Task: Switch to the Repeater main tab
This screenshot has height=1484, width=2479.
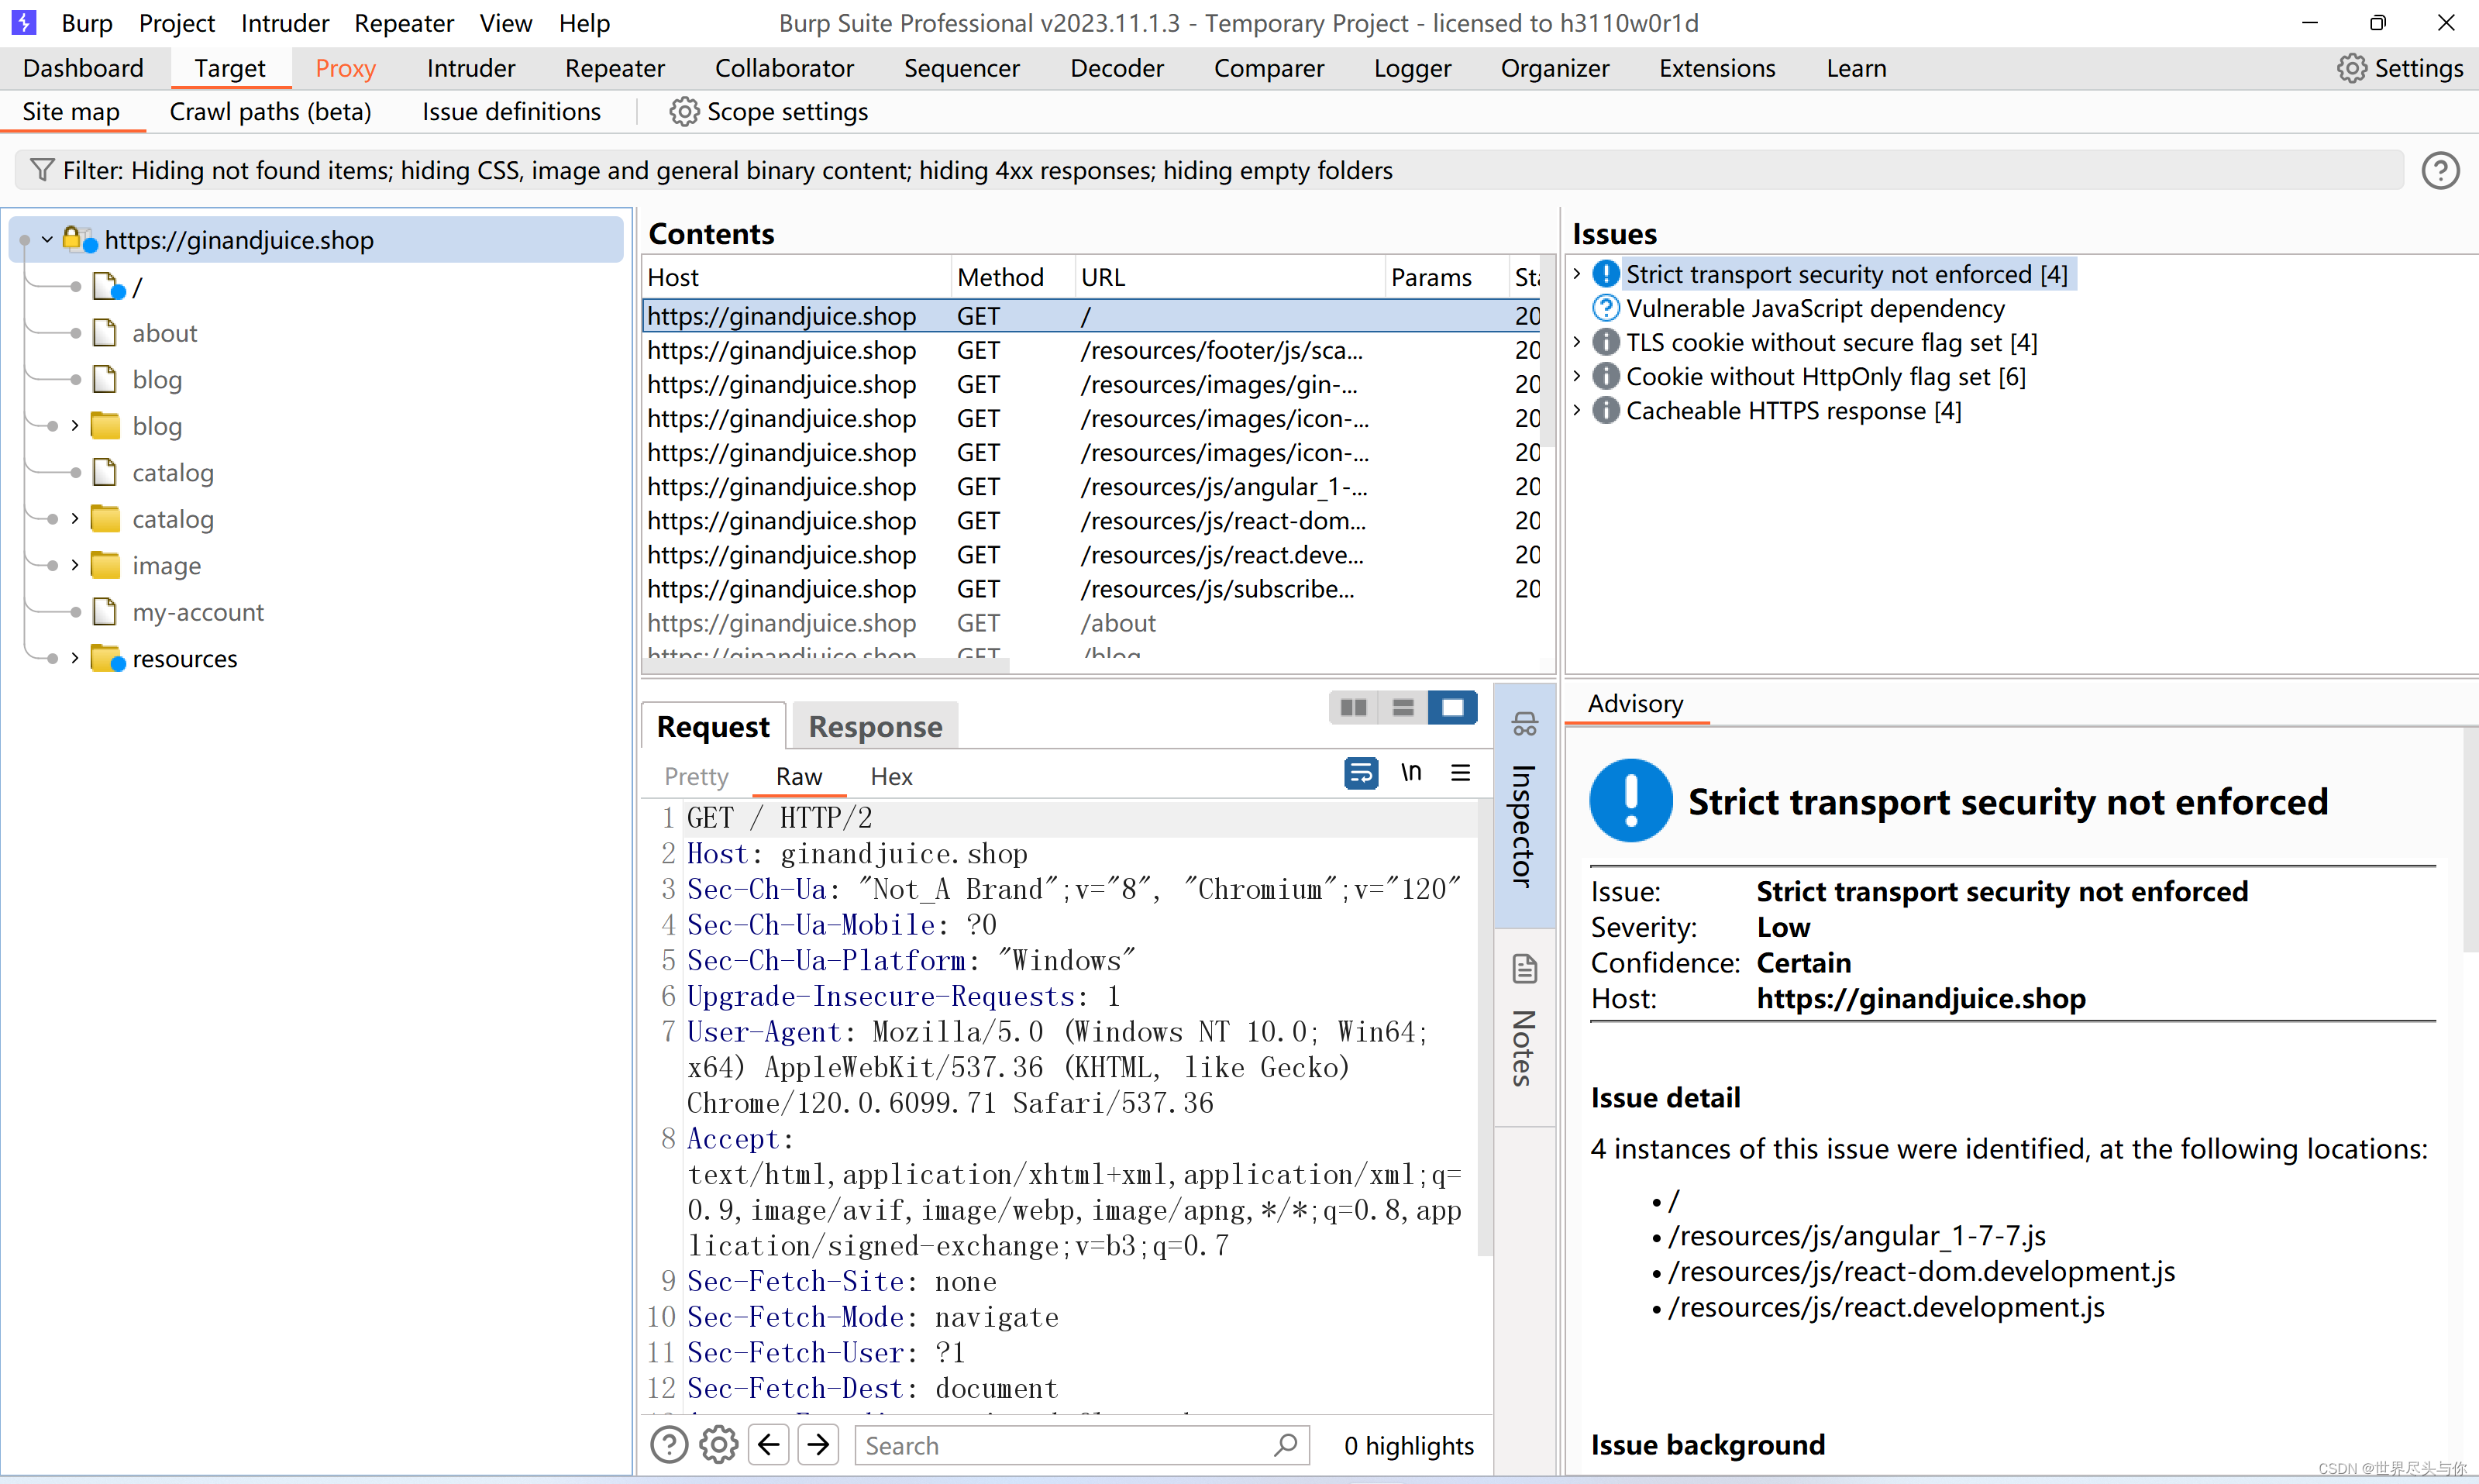Action: coord(614,68)
